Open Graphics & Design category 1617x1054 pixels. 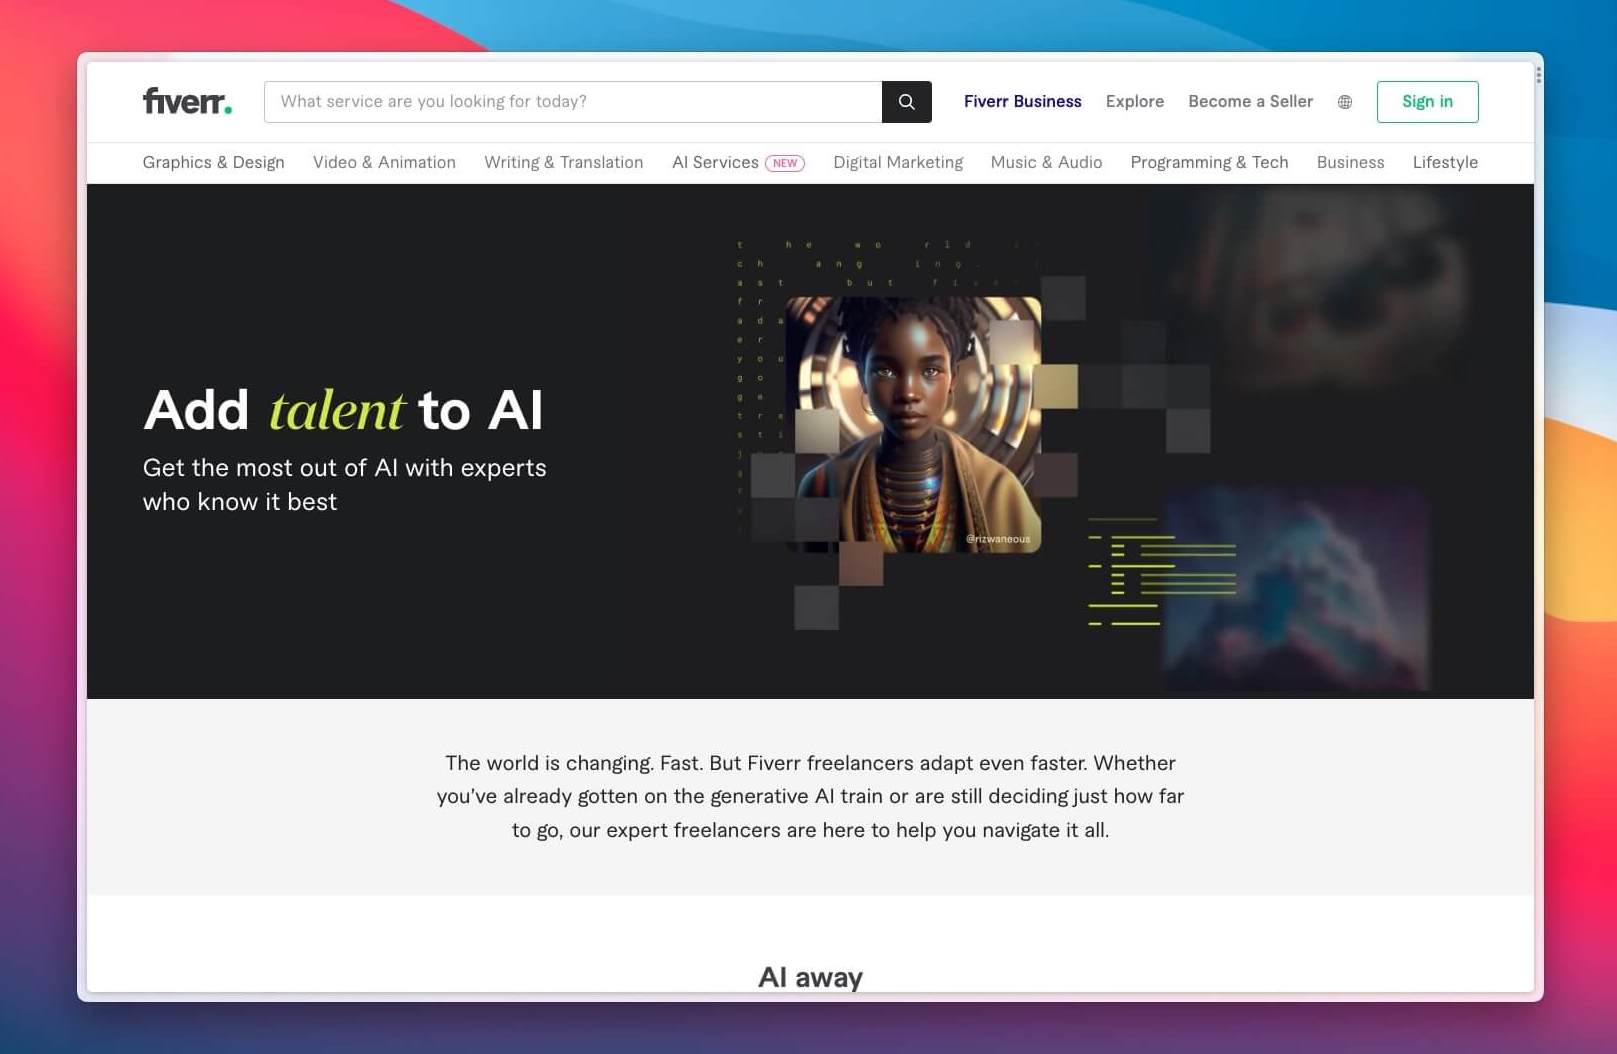pos(213,162)
